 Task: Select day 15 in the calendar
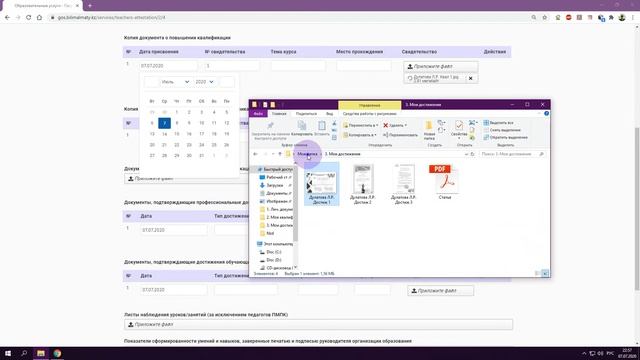pyautogui.click(x=177, y=134)
